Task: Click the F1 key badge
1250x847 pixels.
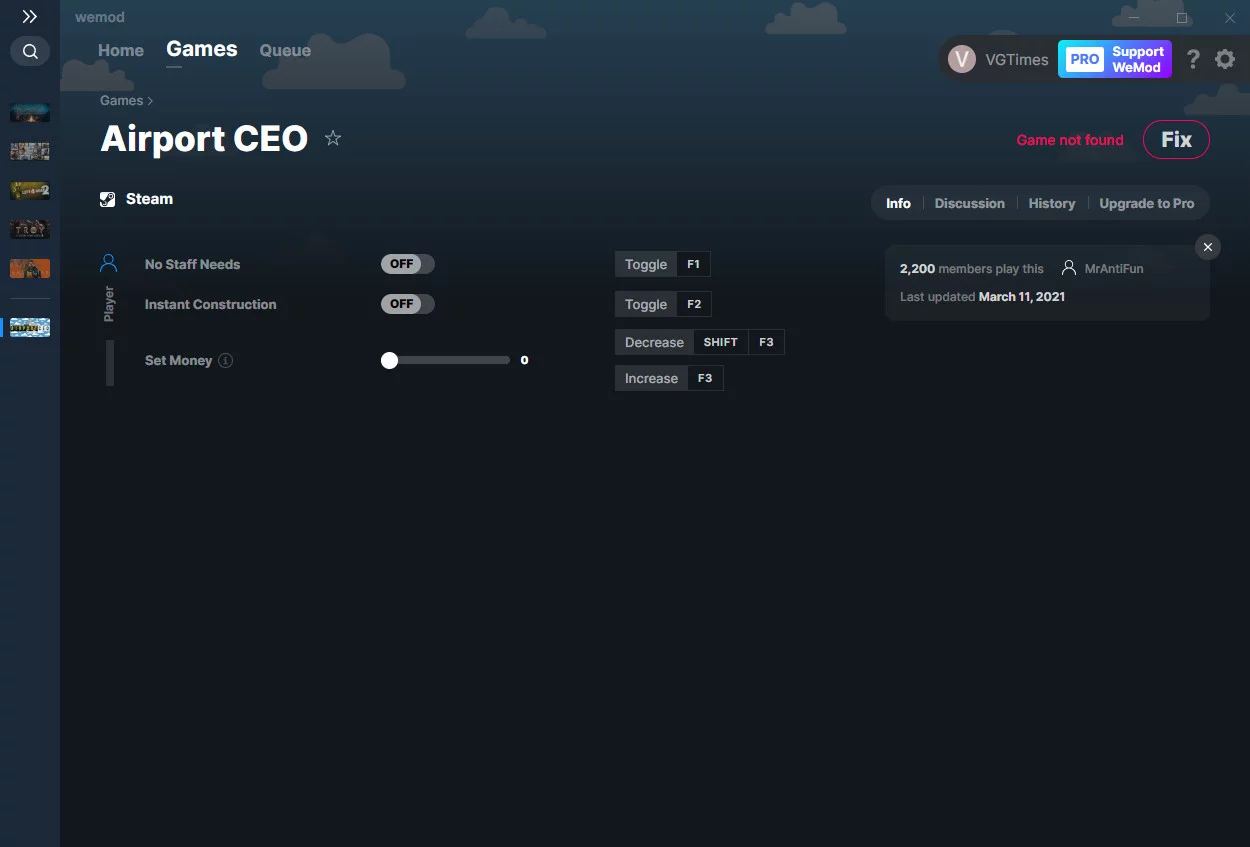Action: coord(693,264)
